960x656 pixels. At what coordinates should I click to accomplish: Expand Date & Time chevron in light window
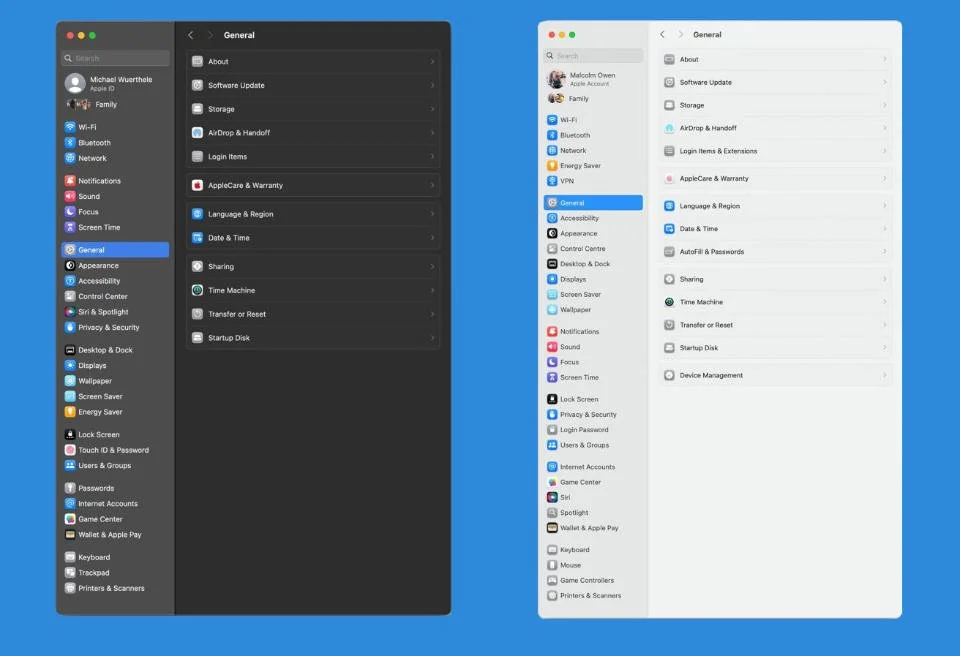pos(884,228)
